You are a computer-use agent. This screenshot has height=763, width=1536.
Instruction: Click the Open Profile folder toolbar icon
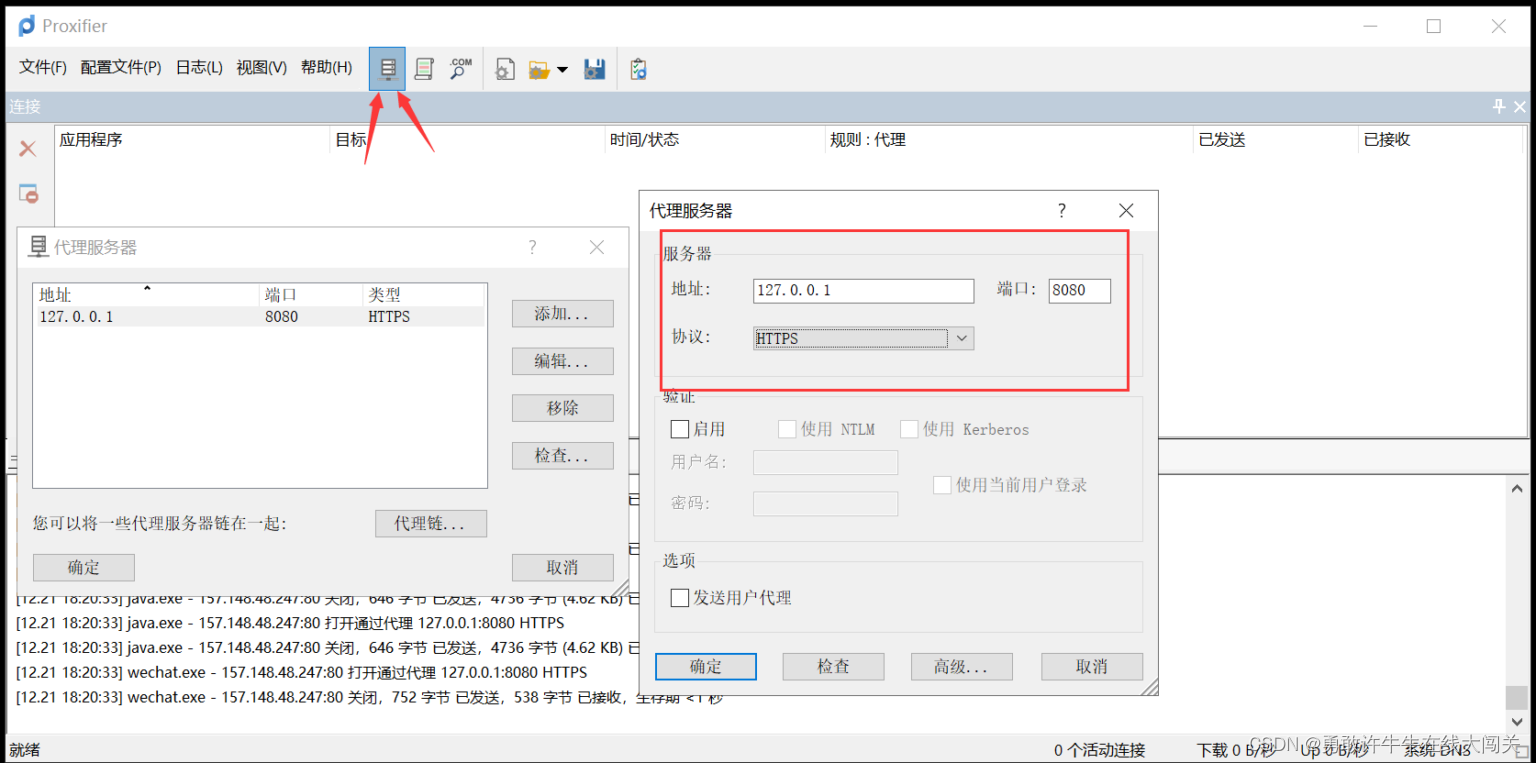pos(539,70)
